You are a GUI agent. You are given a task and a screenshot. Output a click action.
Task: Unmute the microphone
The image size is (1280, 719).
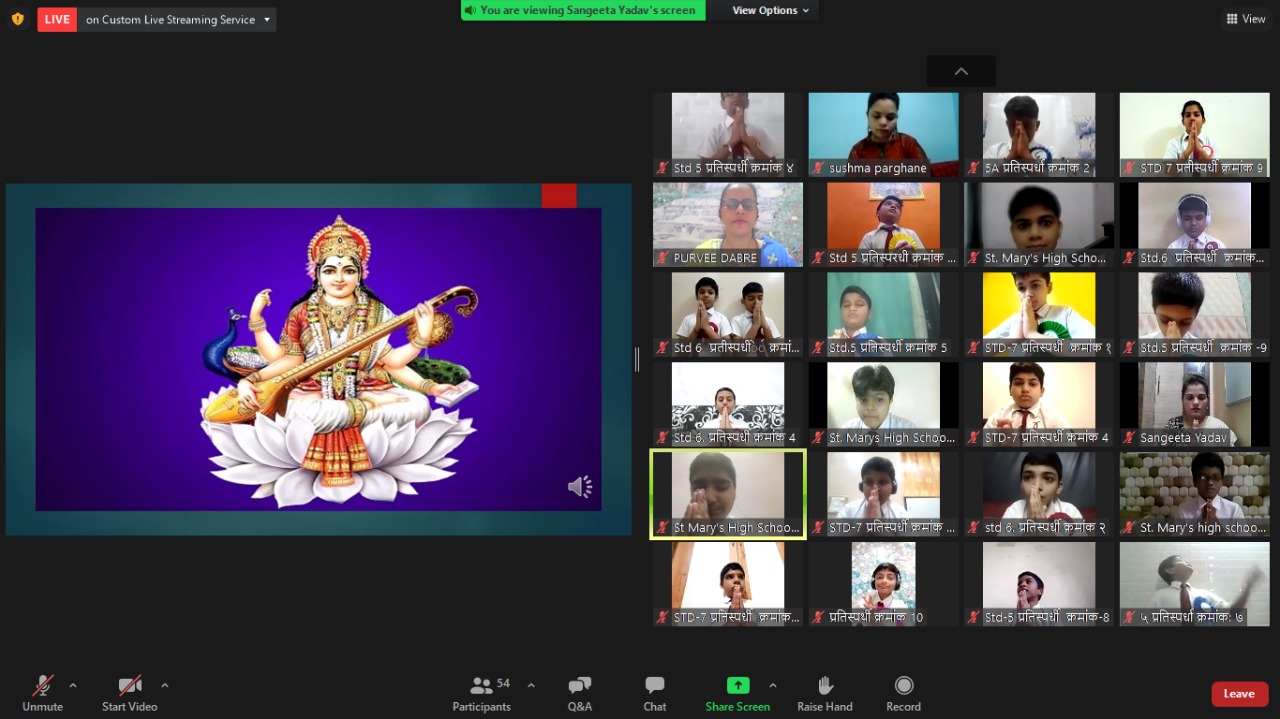pyautogui.click(x=43, y=692)
